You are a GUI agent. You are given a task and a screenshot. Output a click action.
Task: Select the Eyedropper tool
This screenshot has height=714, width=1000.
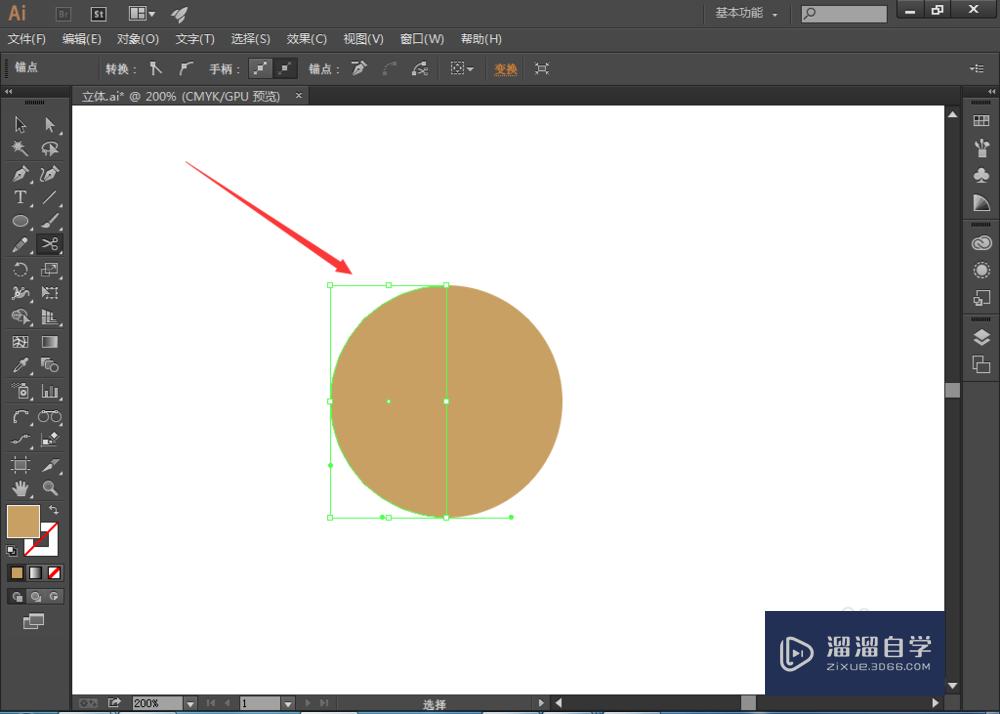tap(20, 366)
